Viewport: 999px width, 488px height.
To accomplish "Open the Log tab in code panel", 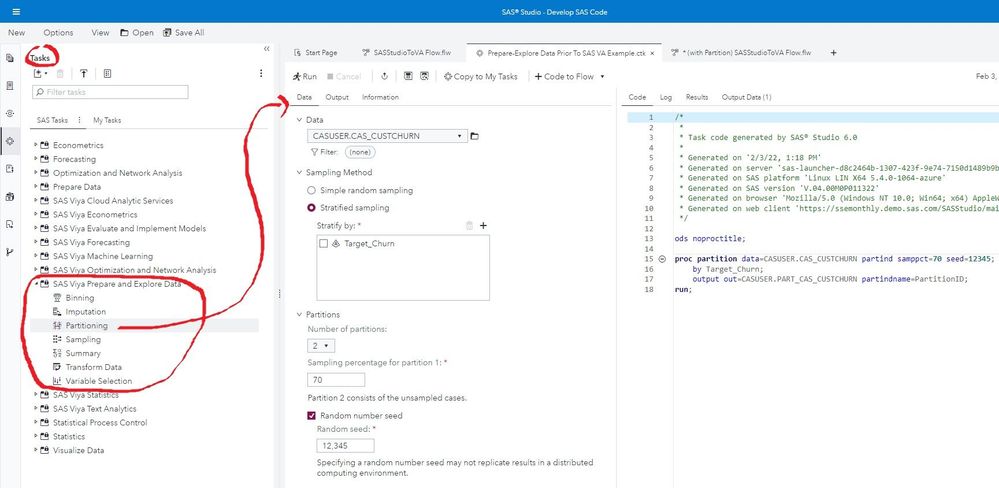I will pos(665,97).
